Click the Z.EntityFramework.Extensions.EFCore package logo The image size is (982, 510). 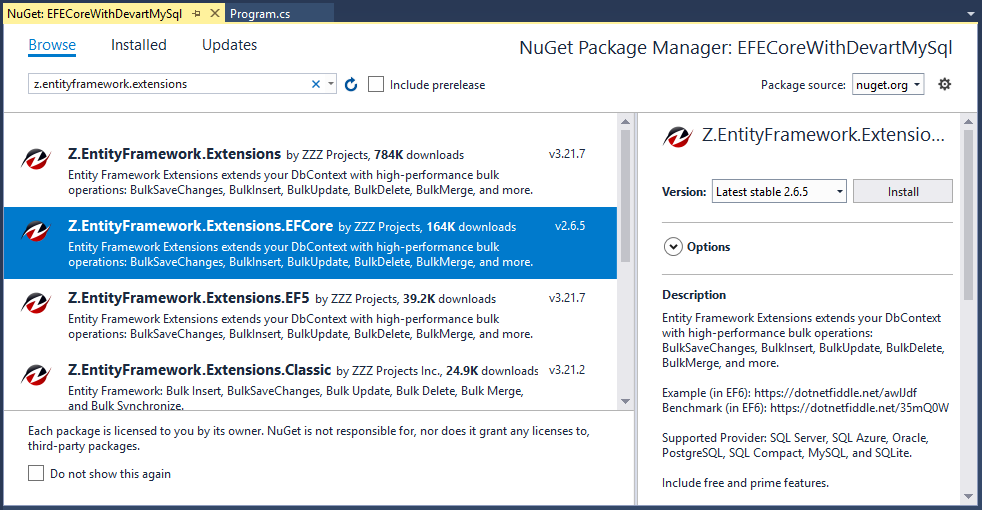35,231
